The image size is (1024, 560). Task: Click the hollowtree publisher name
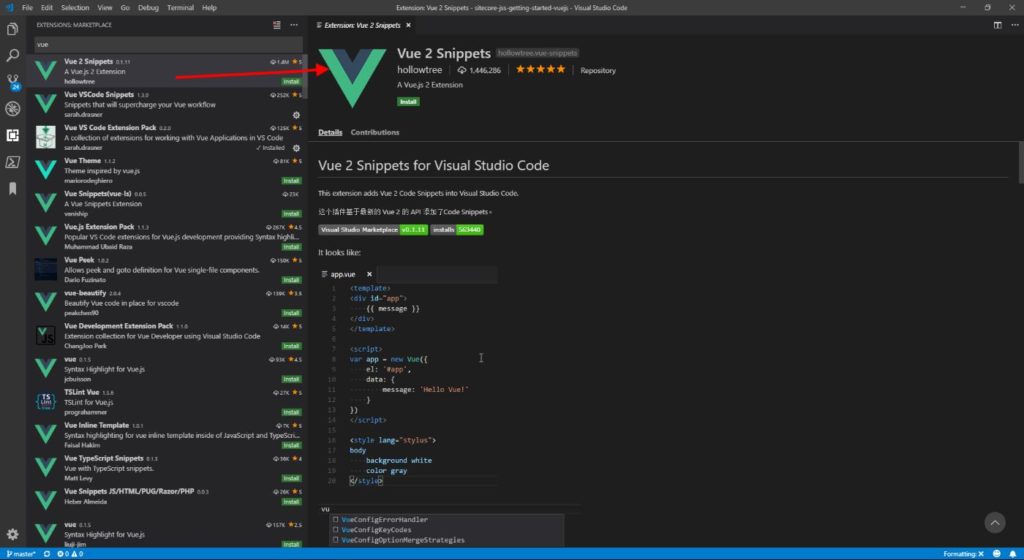coord(419,70)
